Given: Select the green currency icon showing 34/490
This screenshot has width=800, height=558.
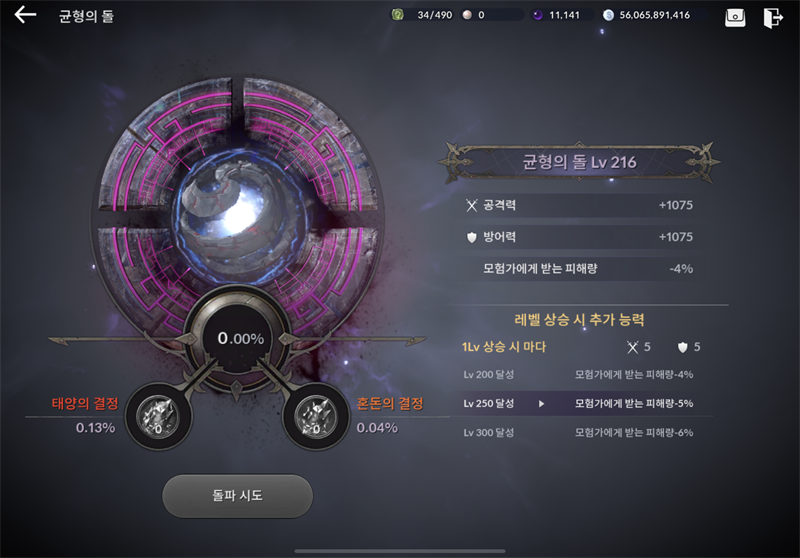Looking at the screenshot, I should [x=397, y=15].
